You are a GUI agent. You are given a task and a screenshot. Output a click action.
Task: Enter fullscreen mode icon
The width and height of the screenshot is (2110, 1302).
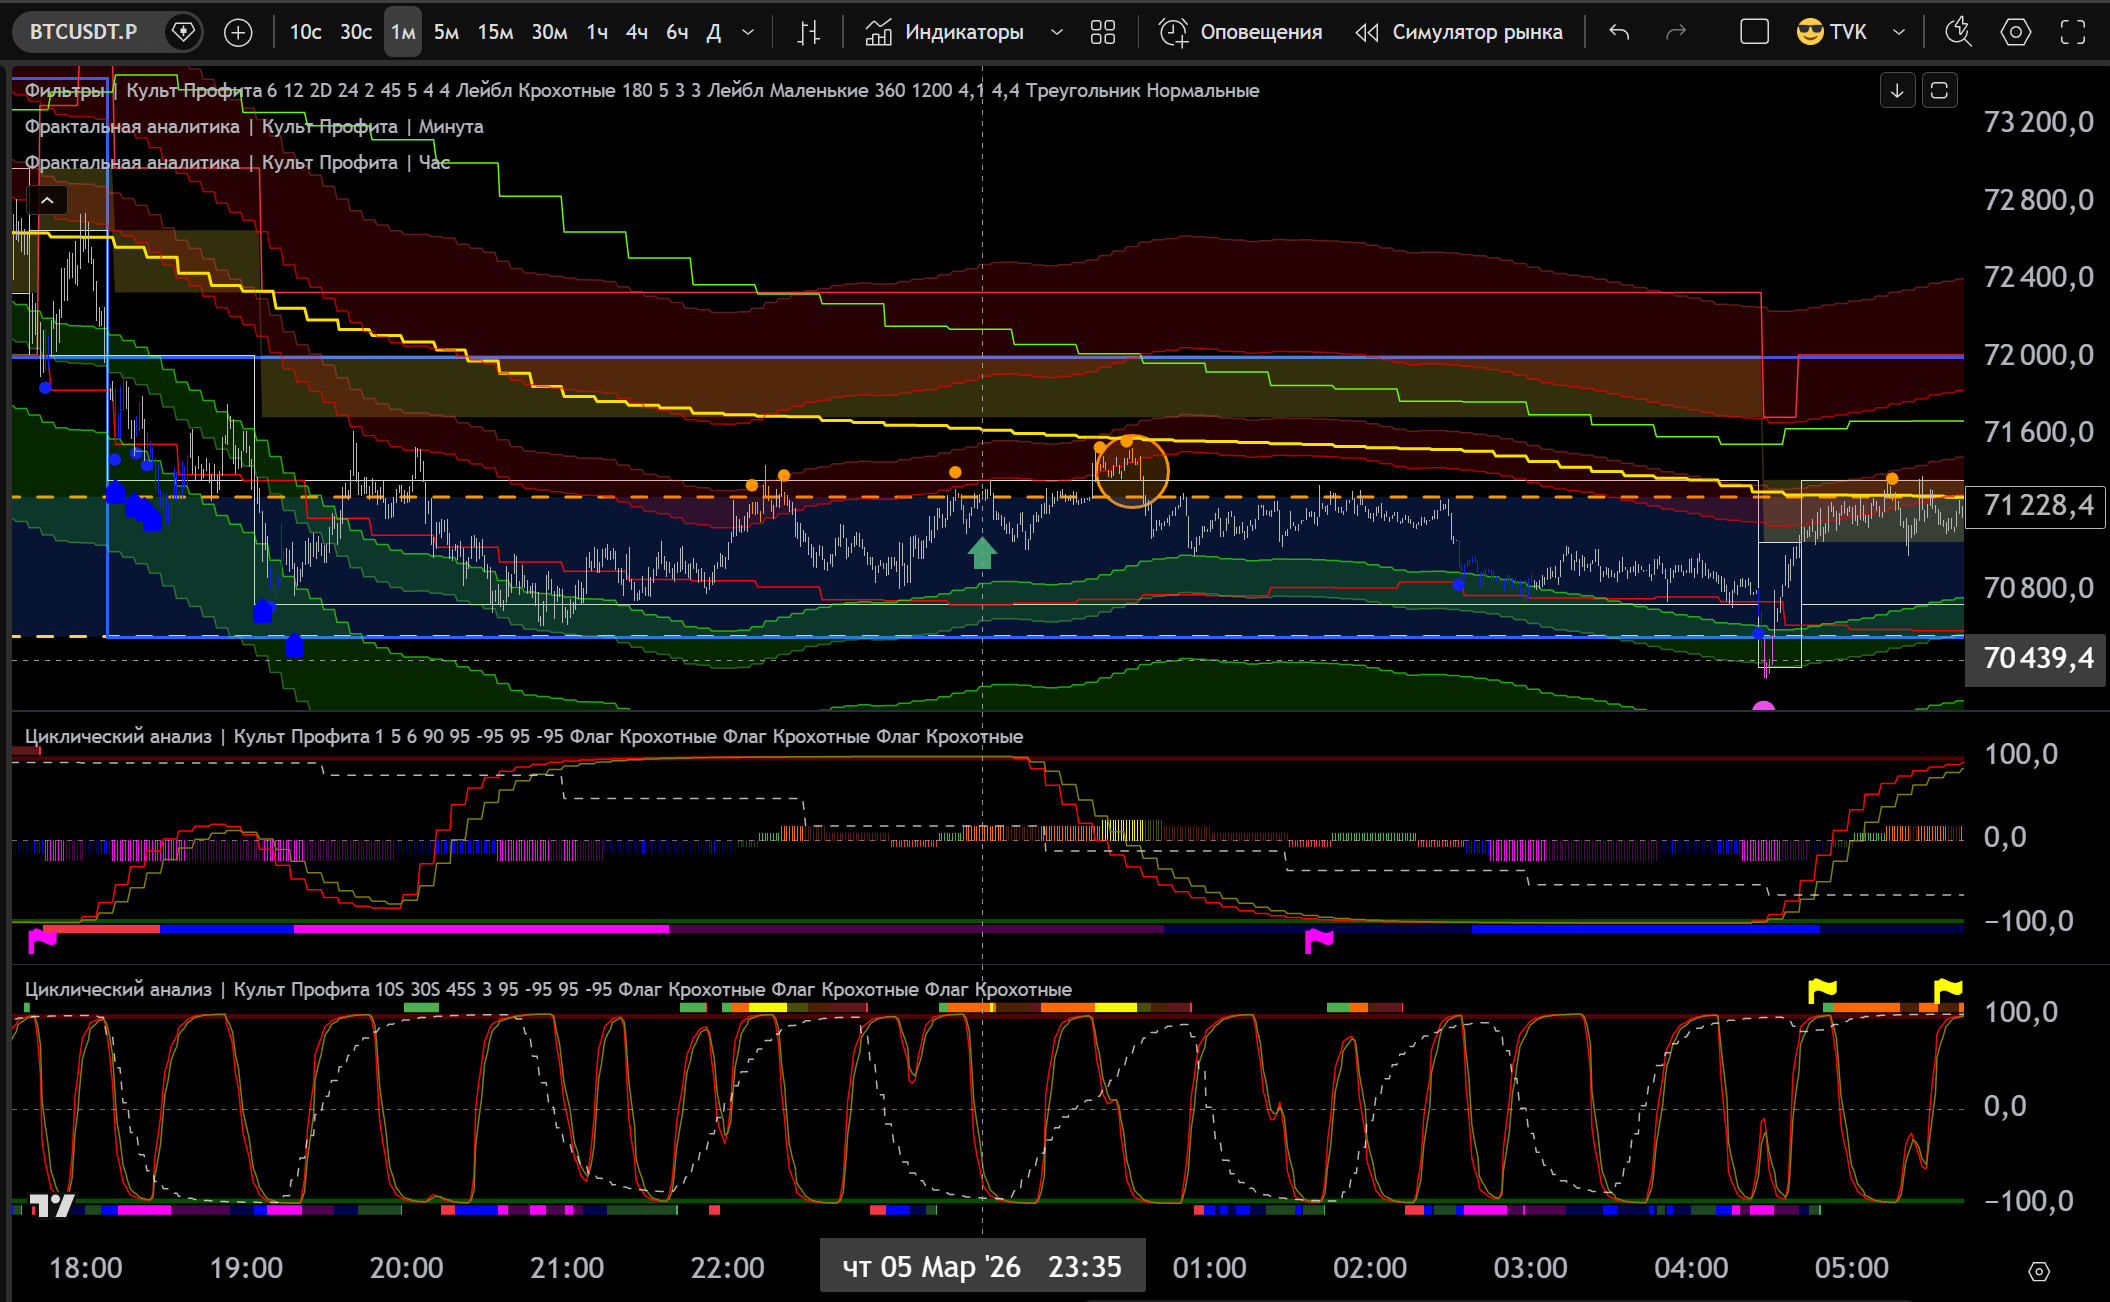2073,32
